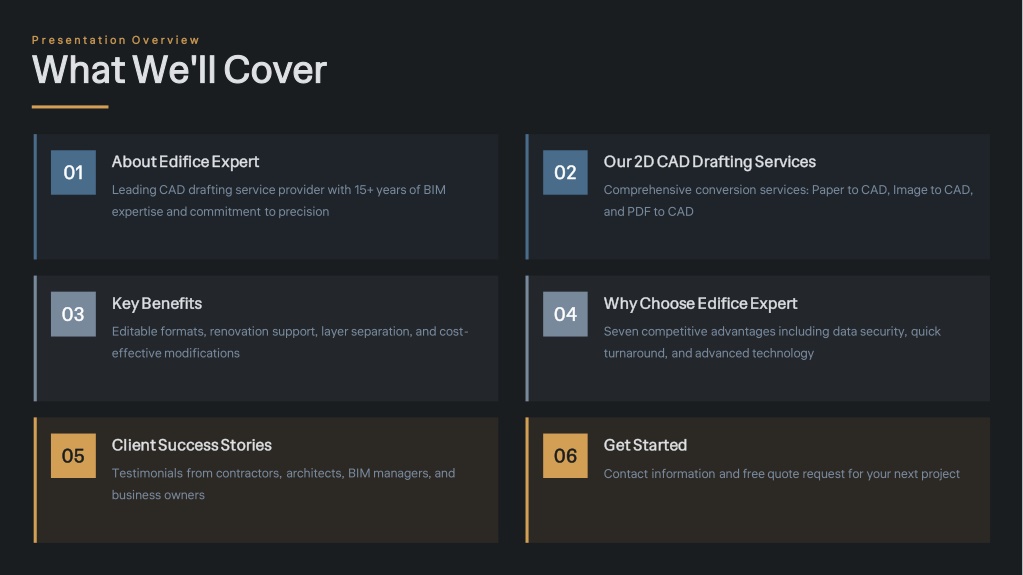Screen dimensions: 1023x575
Task: Click the Contact information and free quote text
Action: (x=781, y=474)
